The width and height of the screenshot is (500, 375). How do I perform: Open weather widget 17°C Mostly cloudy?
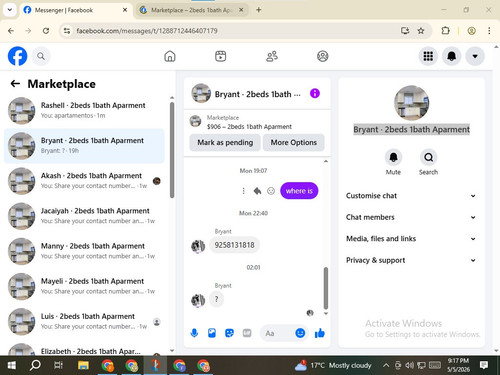333,365
